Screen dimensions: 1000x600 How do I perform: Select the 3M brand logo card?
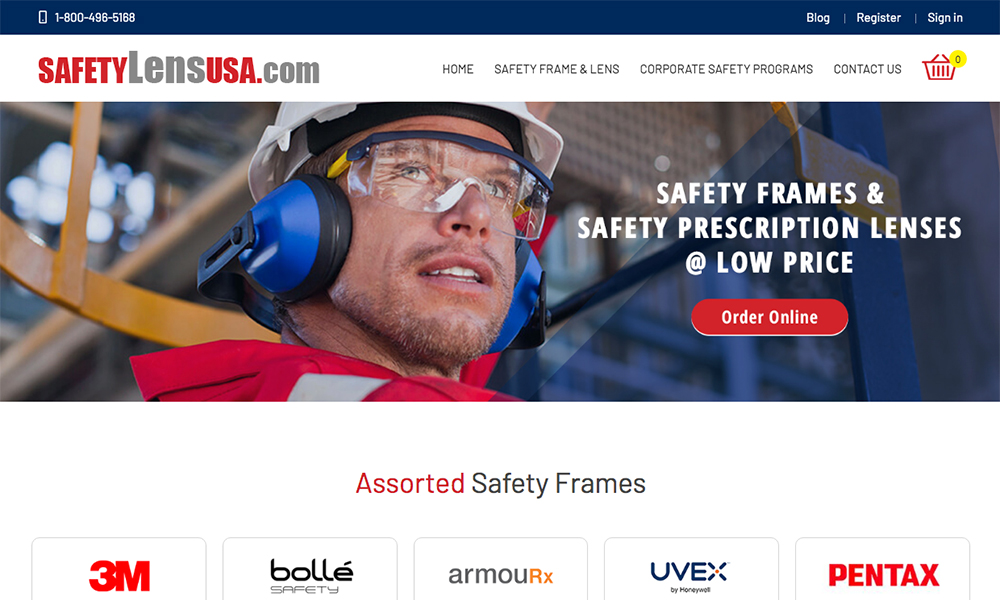tap(119, 569)
